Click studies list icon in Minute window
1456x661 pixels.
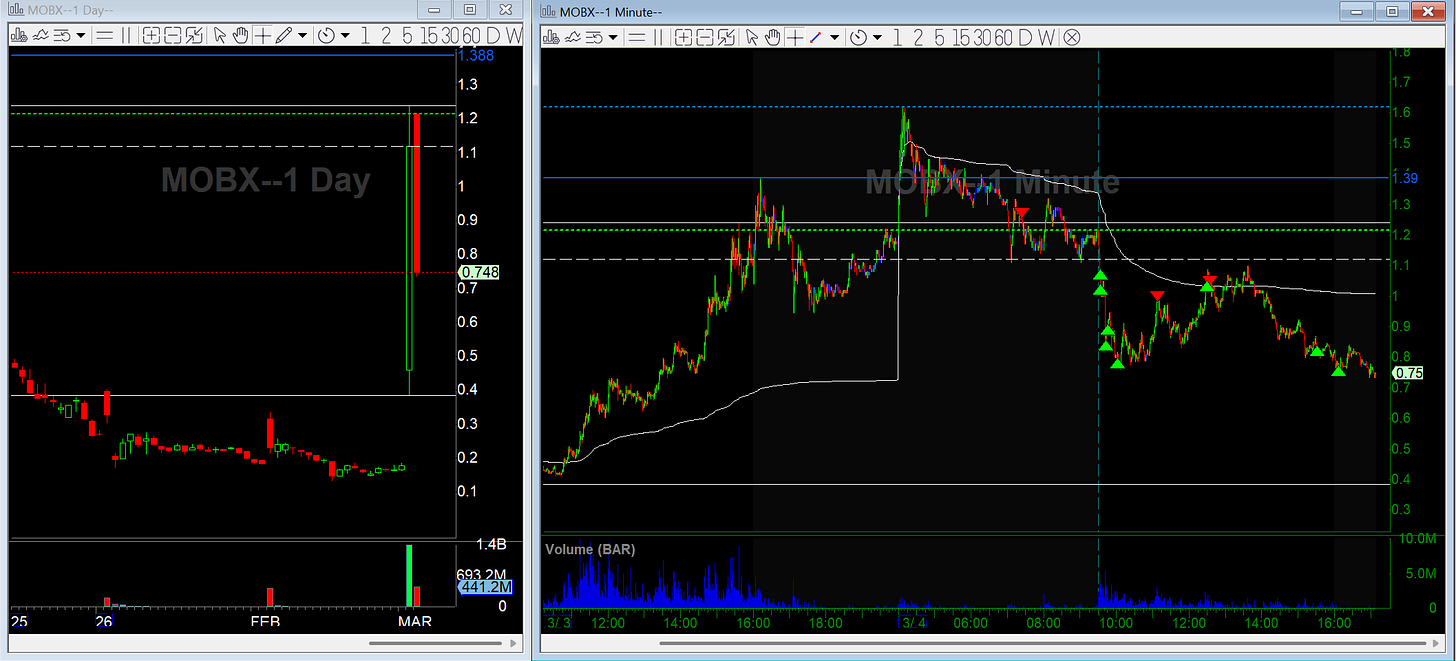(x=595, y=37)
